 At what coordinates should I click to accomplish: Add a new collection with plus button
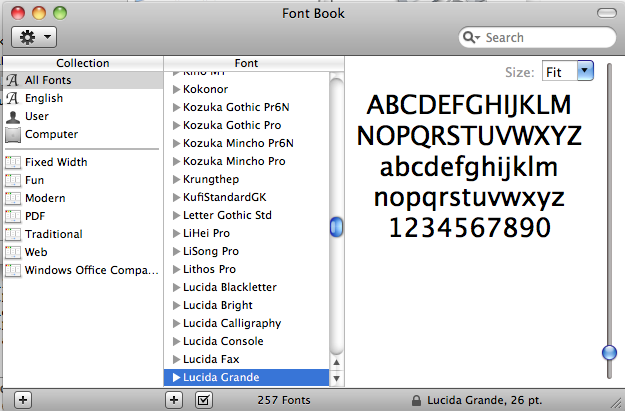[23, 400]
